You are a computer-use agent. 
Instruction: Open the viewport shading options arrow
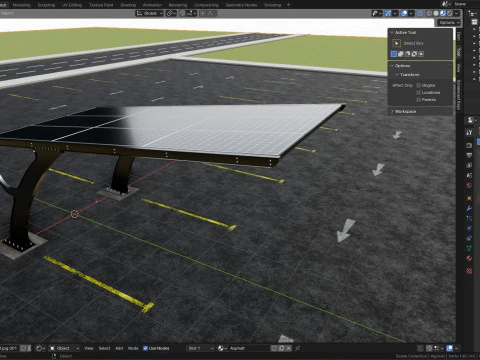tap(457, 13)
